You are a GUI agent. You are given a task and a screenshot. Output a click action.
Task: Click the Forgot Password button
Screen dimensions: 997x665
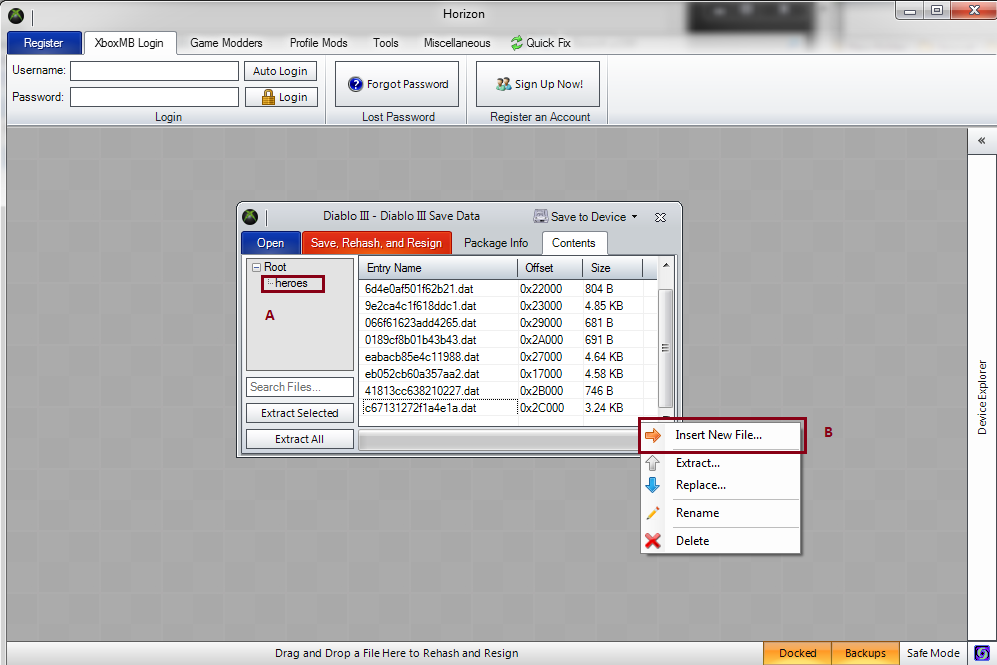pyautogui.click(x=397, y=84)
